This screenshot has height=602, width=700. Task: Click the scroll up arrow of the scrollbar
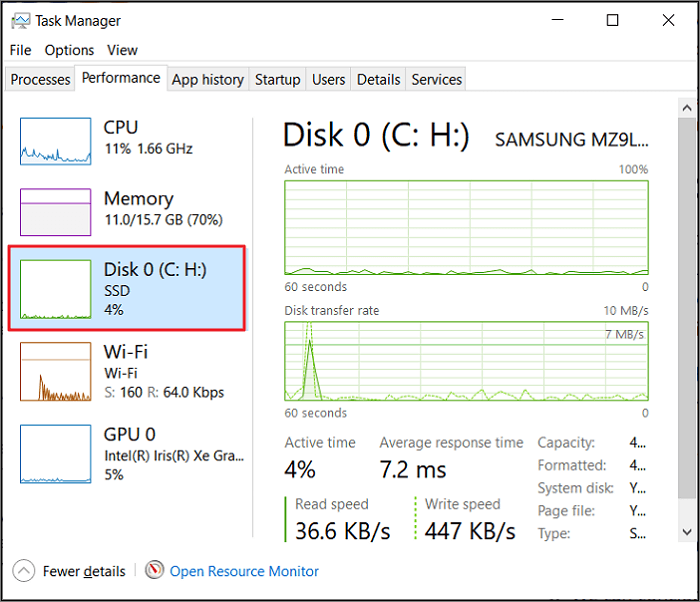687,107
